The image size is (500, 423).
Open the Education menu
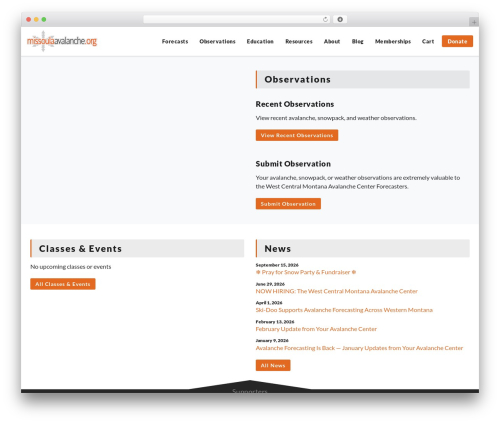click(x=260, y=41)
